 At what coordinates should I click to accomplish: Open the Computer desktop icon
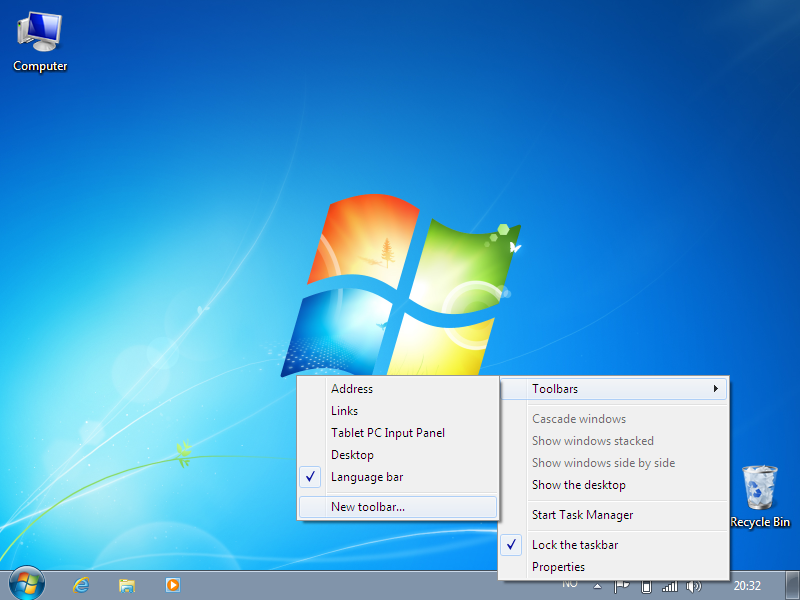[40, 43]
